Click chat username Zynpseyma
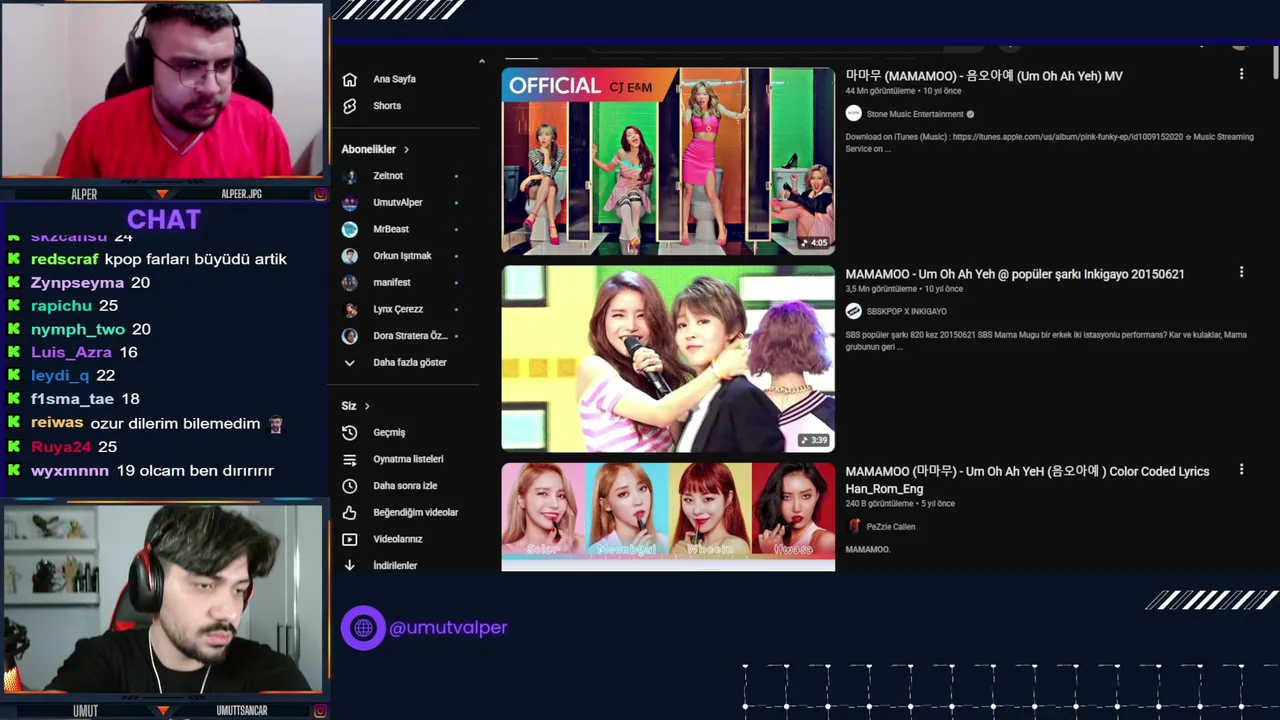The height and width of the screenshot is (720, 1280). tap(77, 283)
